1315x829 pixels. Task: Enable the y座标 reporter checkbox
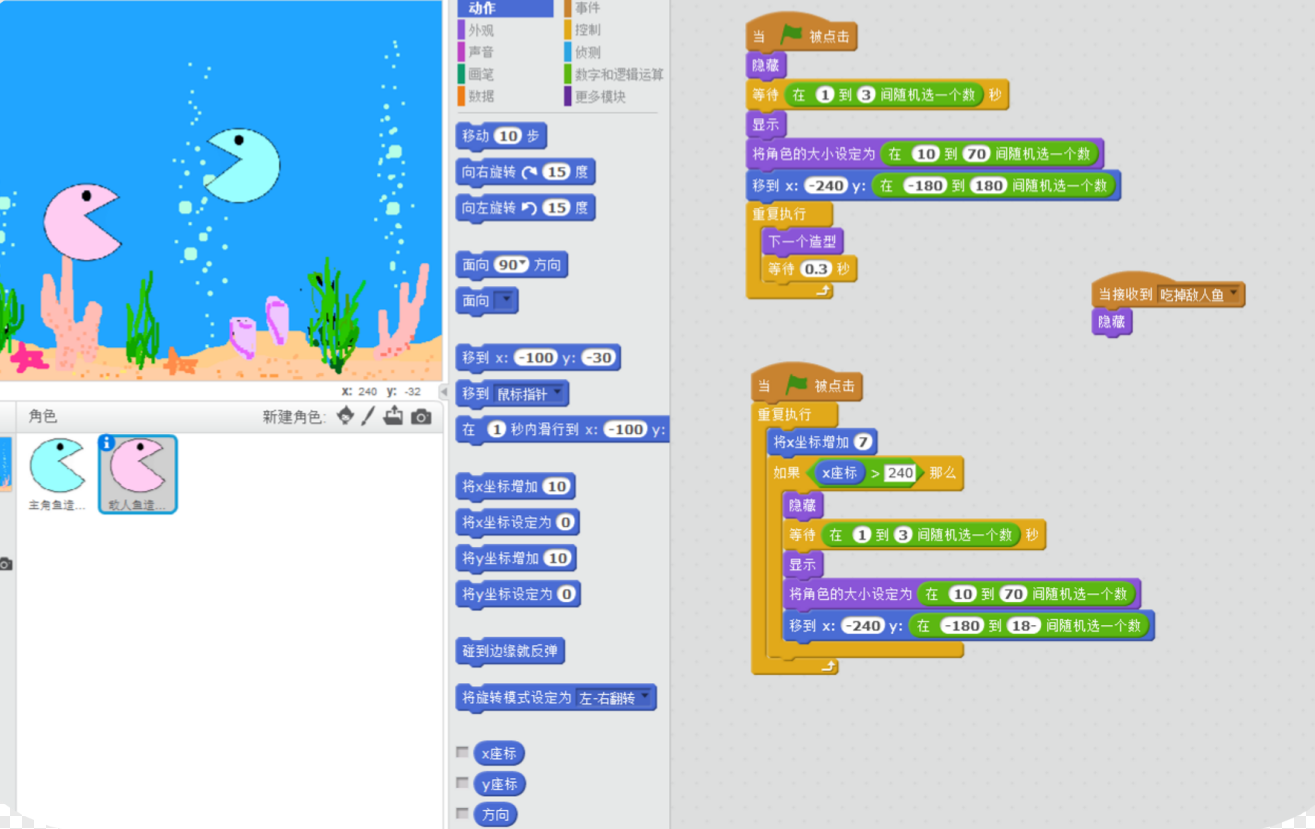click(x=462, y=783)
